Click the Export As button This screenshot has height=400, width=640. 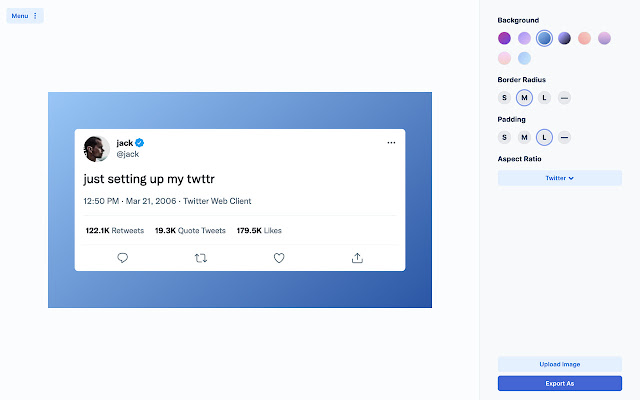560,383
